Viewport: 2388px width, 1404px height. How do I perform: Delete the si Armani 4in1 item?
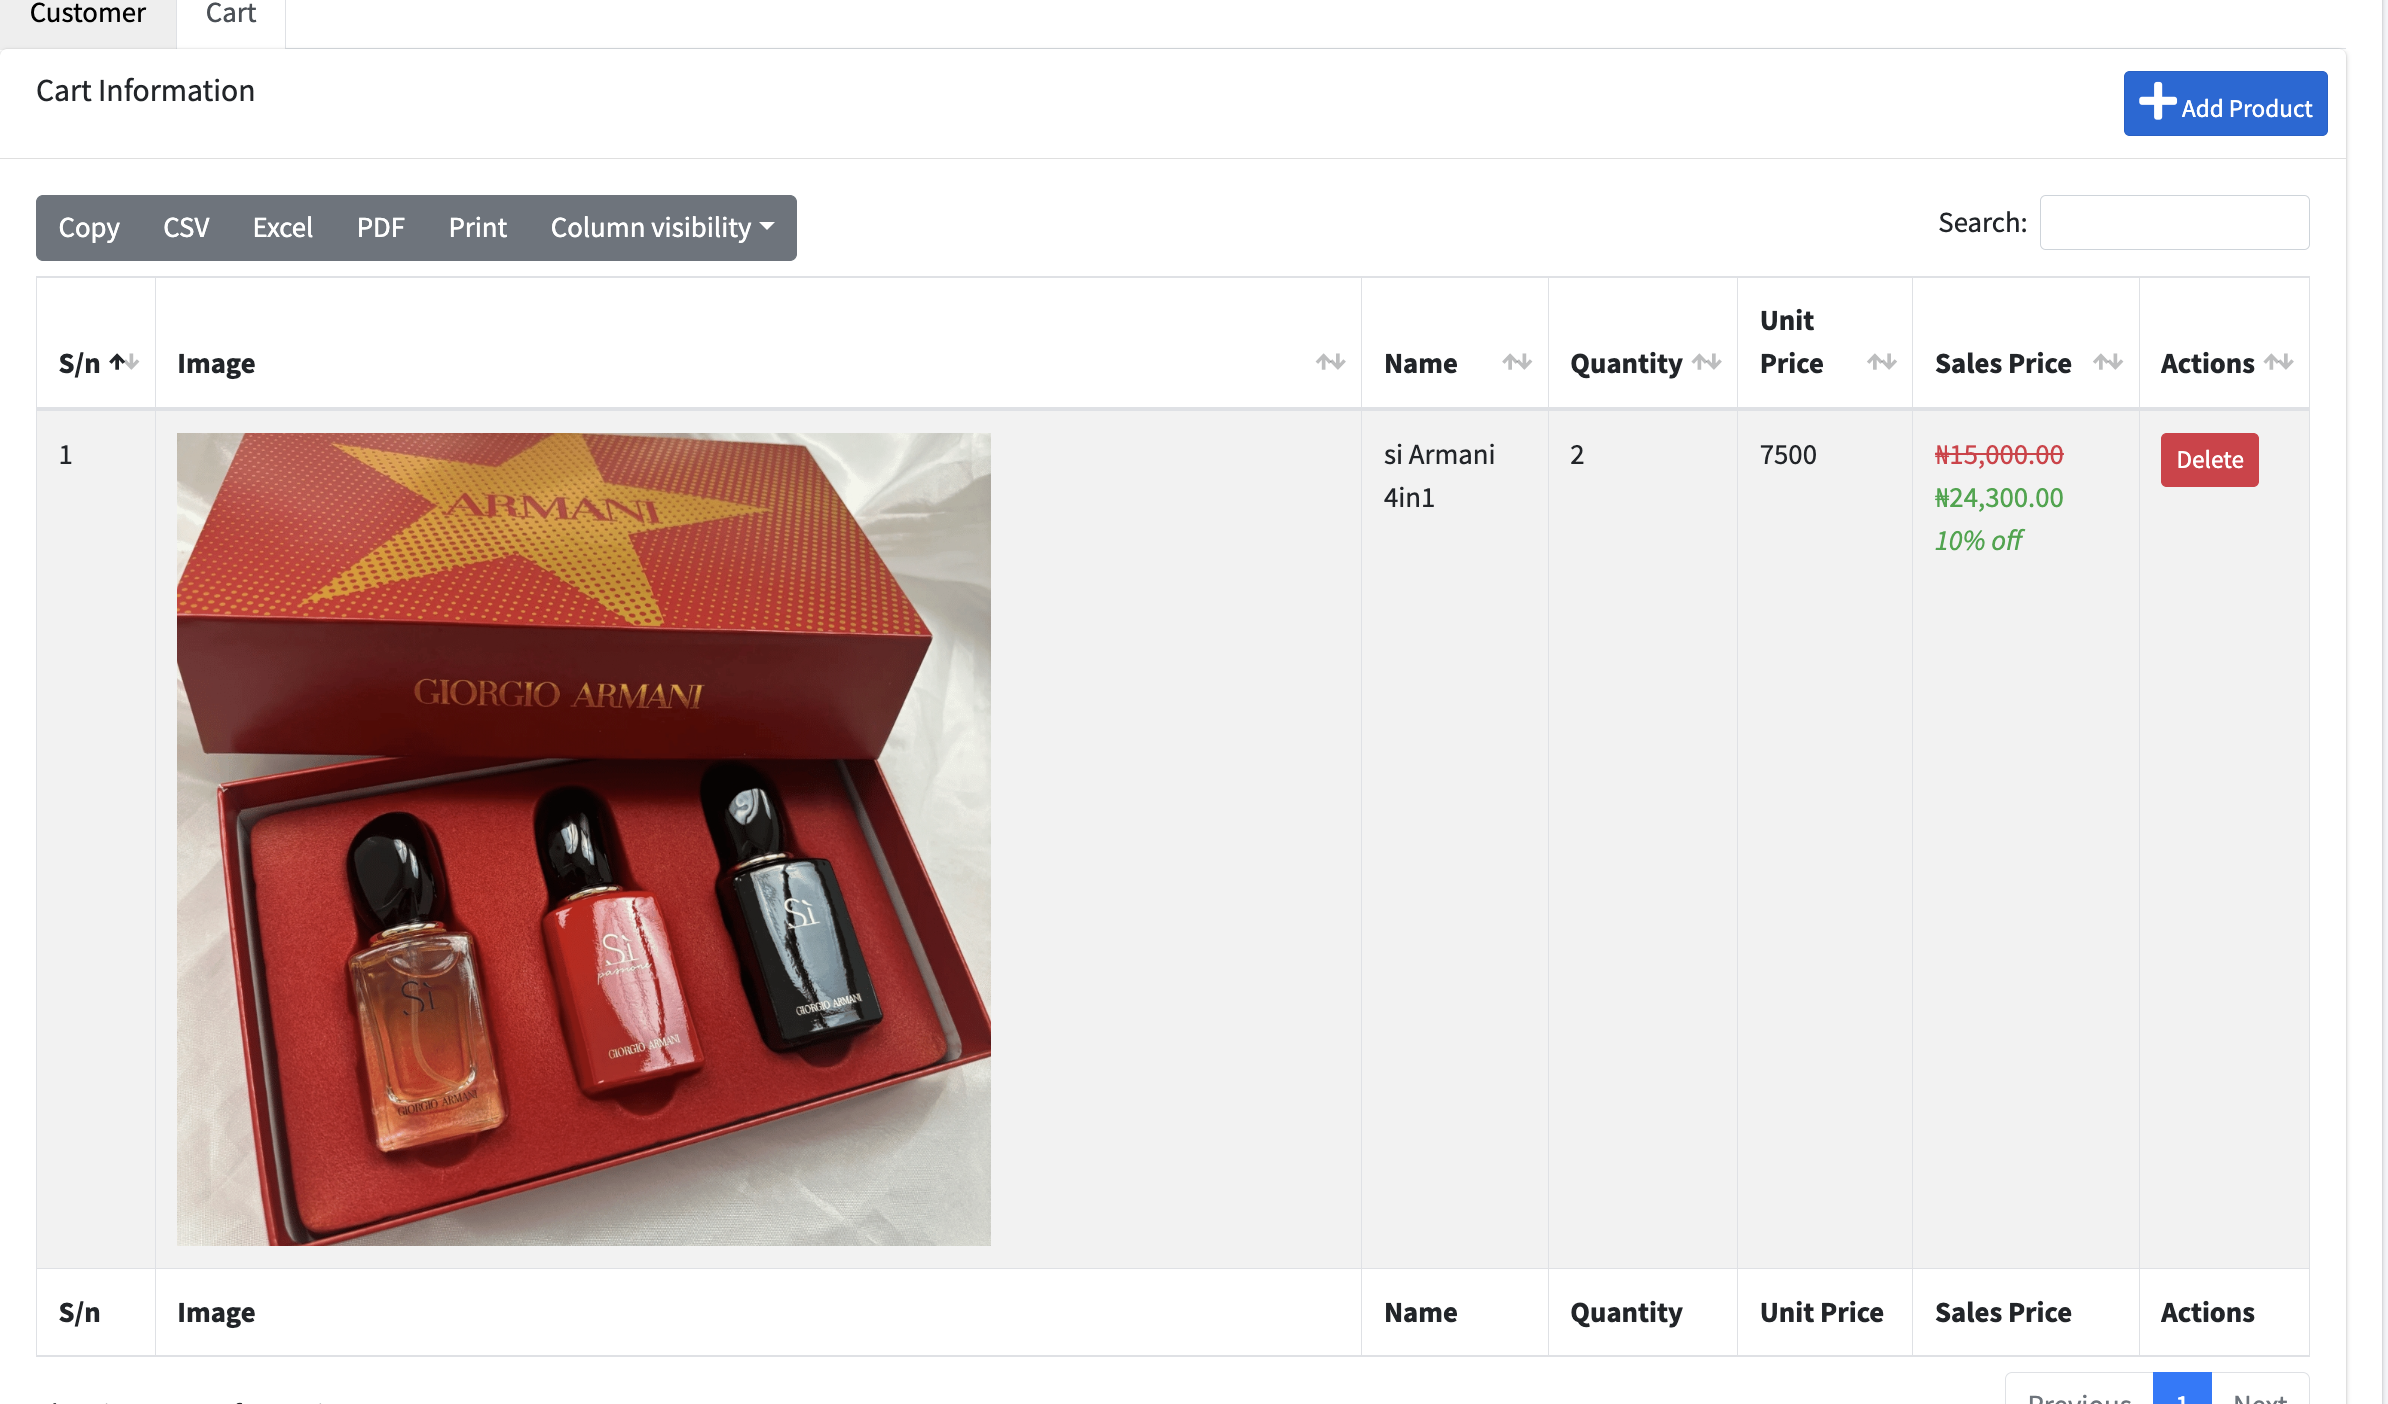[2209, 460]
